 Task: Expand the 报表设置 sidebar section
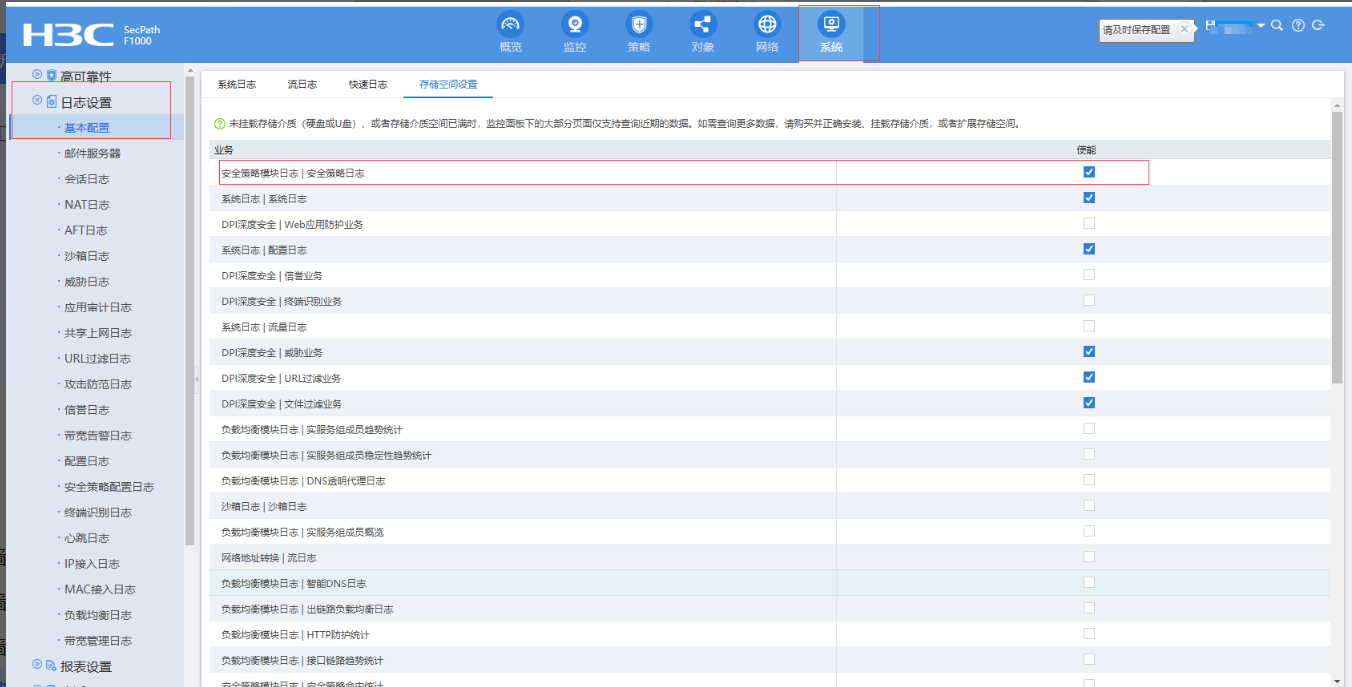(x=37, y=665)
